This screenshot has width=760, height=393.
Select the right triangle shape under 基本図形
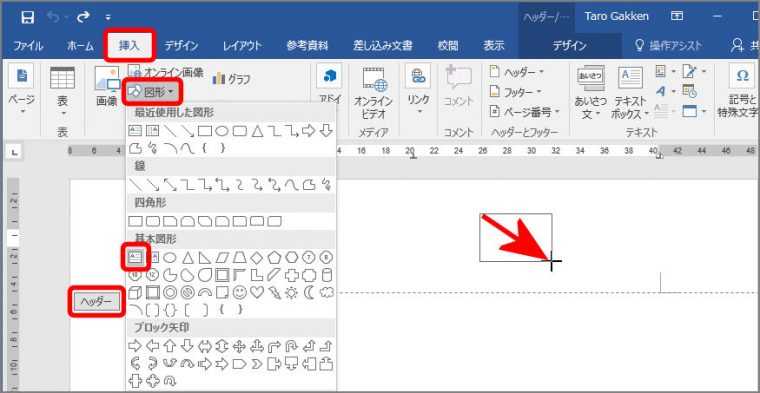coord(205,257)
